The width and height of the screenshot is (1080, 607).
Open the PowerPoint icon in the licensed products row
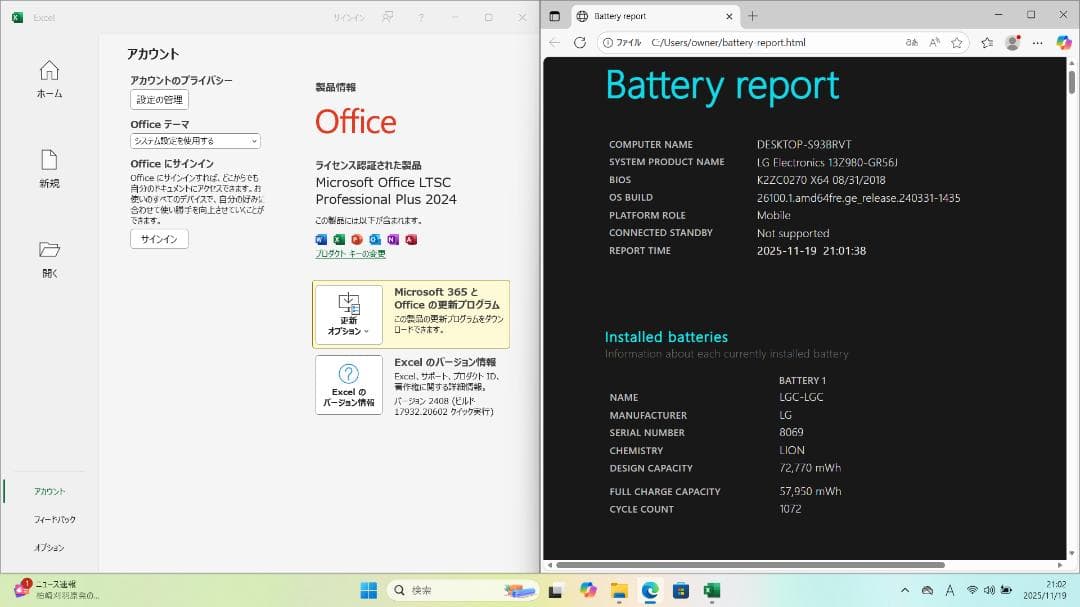(x=358, y=239)
